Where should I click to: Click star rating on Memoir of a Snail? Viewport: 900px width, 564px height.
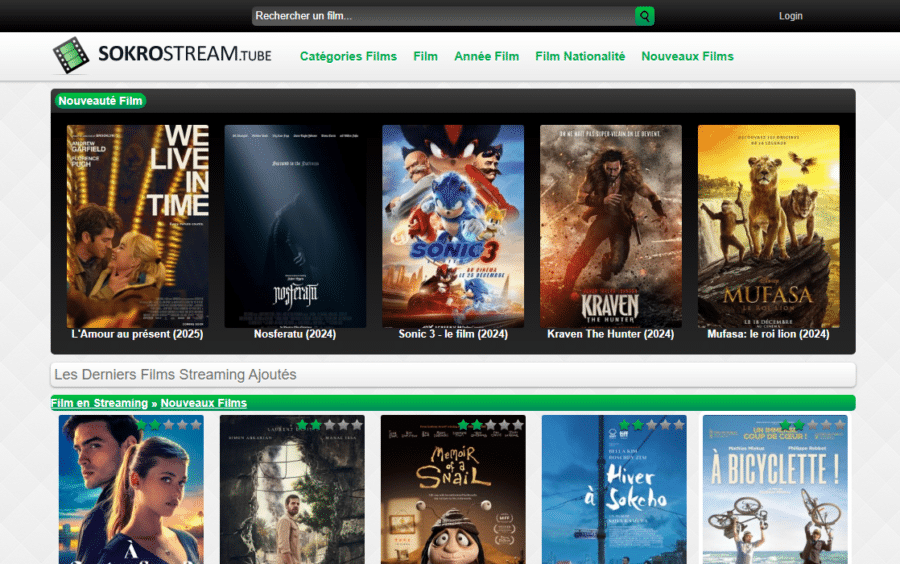(491, 425)
